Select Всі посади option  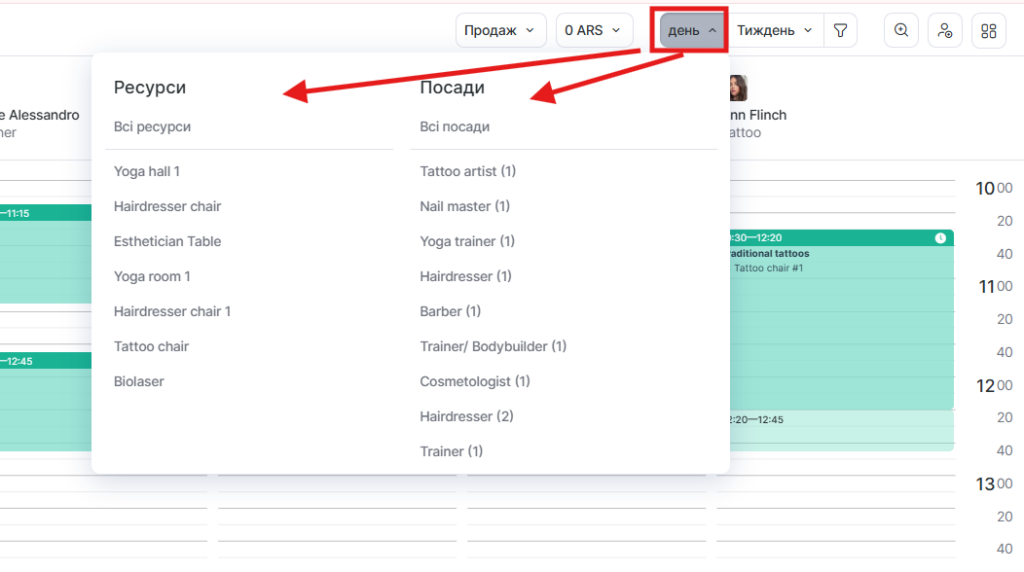click(455, 127)
